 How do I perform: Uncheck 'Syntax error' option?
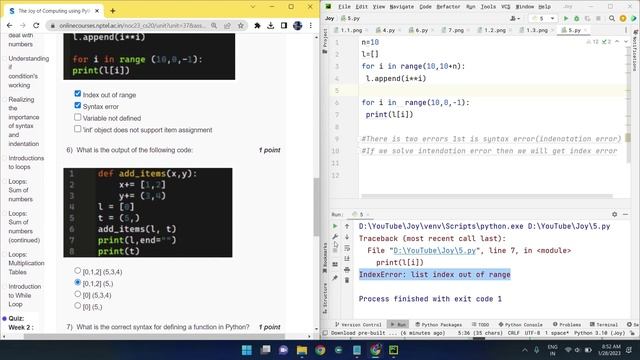pos(78,105)
